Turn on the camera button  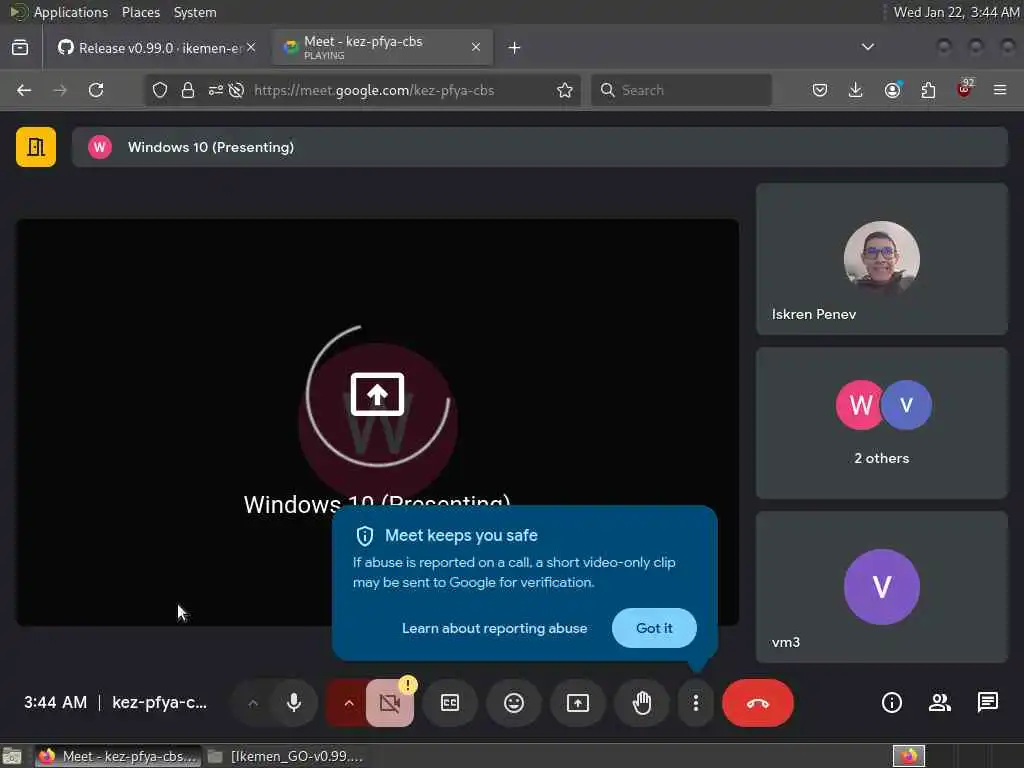click(390, 703)
